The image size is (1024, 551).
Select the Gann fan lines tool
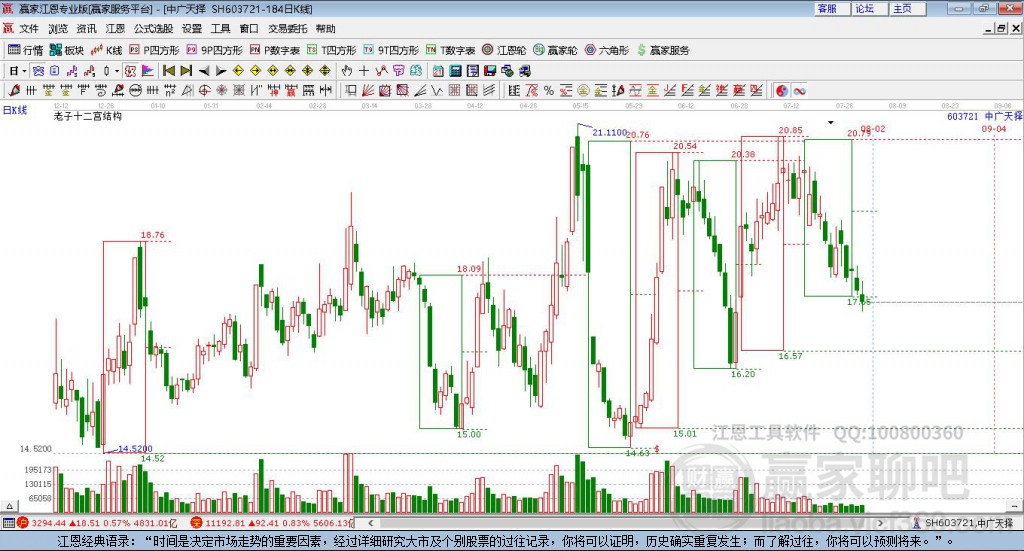pyautogui.click(x=368, y=91)
